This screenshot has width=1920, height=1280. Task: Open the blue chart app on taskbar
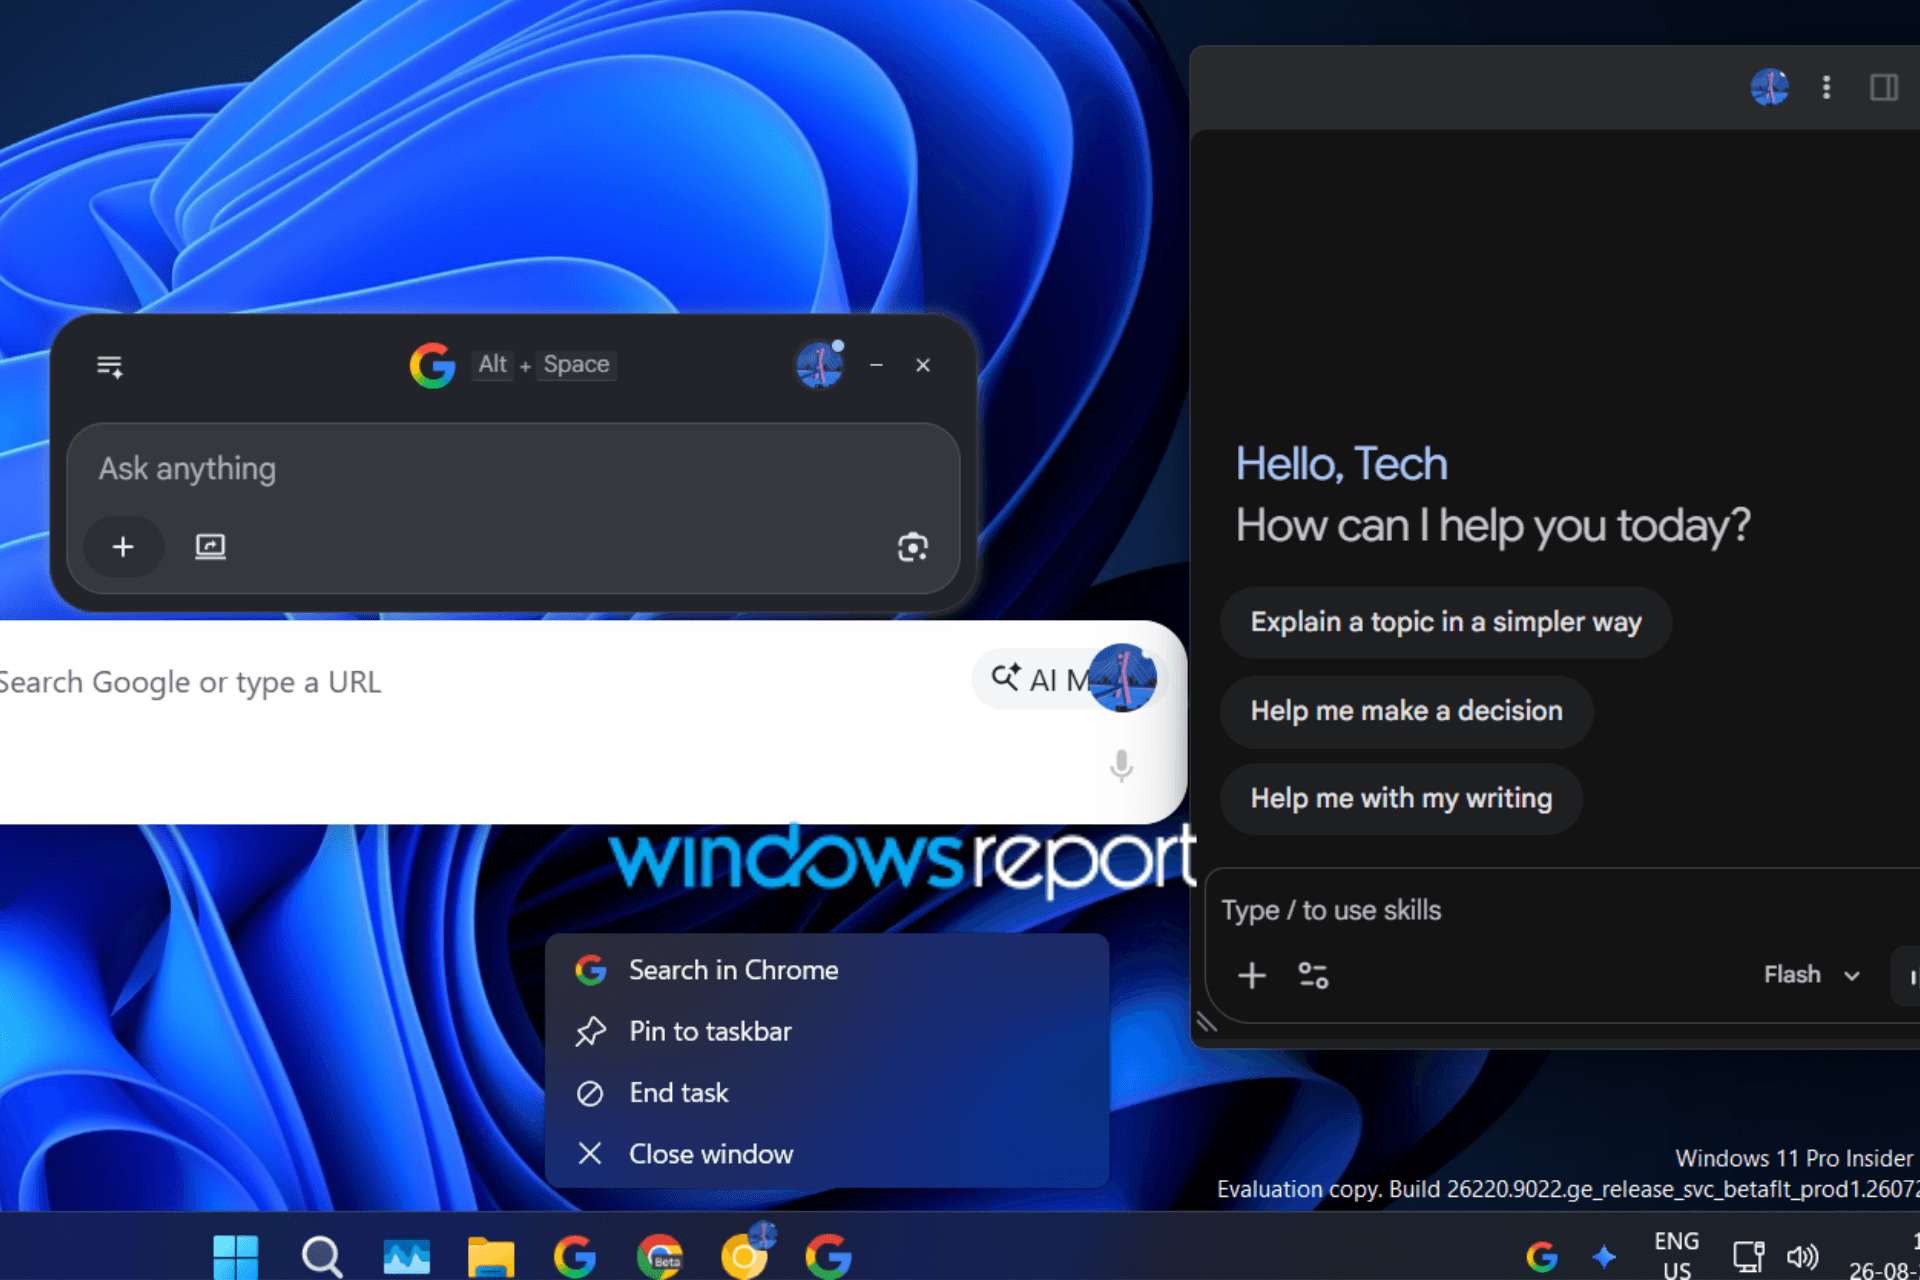coord(407,1256)
